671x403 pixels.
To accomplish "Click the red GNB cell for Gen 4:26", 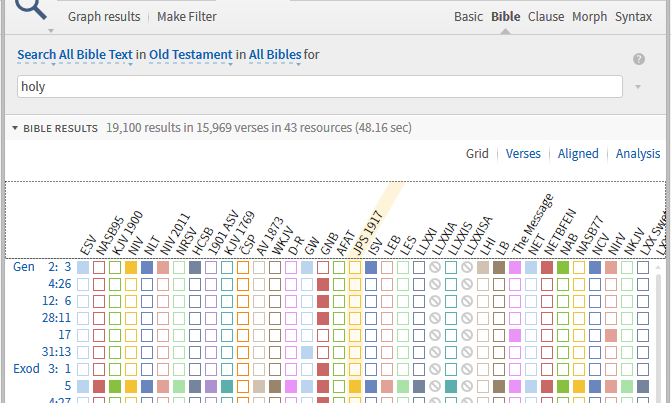I will coord(323,284).
